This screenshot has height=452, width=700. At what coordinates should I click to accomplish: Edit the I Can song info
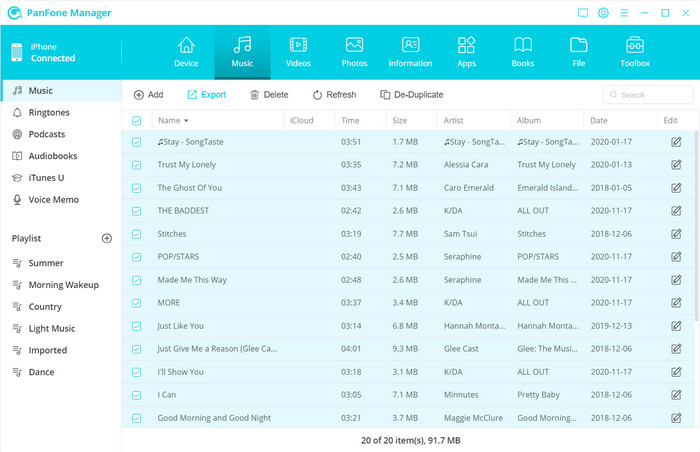[676, 395]
